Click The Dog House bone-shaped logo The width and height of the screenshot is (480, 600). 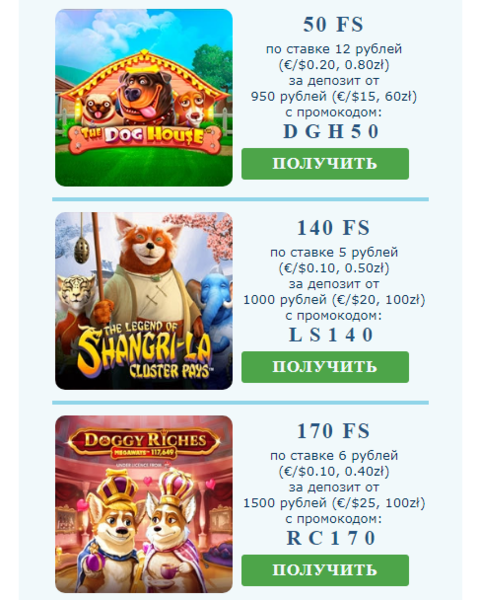[x=145, y=137]
